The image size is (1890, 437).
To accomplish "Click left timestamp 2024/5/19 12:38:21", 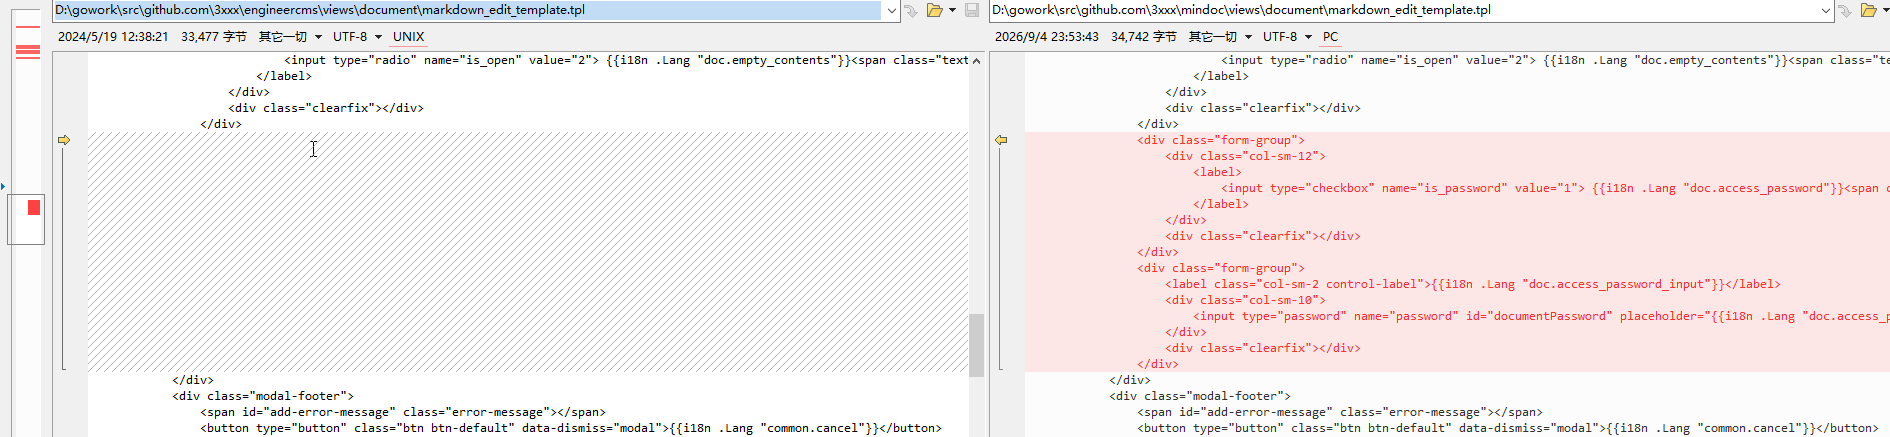I will click(x=113, y=37).
